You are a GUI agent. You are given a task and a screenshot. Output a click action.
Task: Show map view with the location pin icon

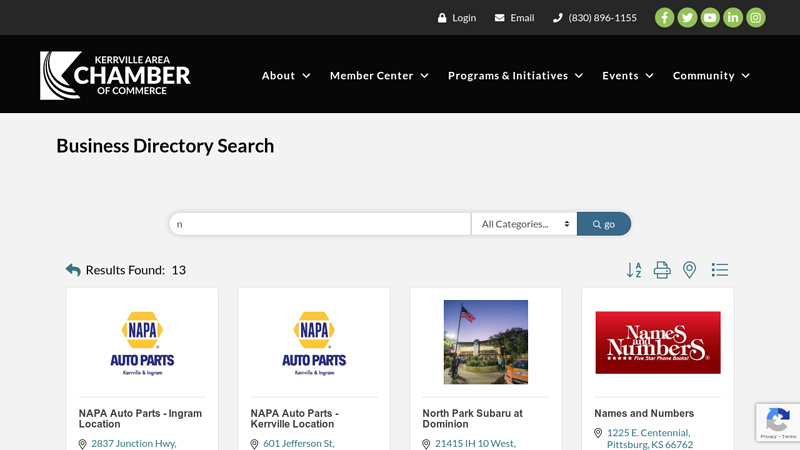pos(689,270)
